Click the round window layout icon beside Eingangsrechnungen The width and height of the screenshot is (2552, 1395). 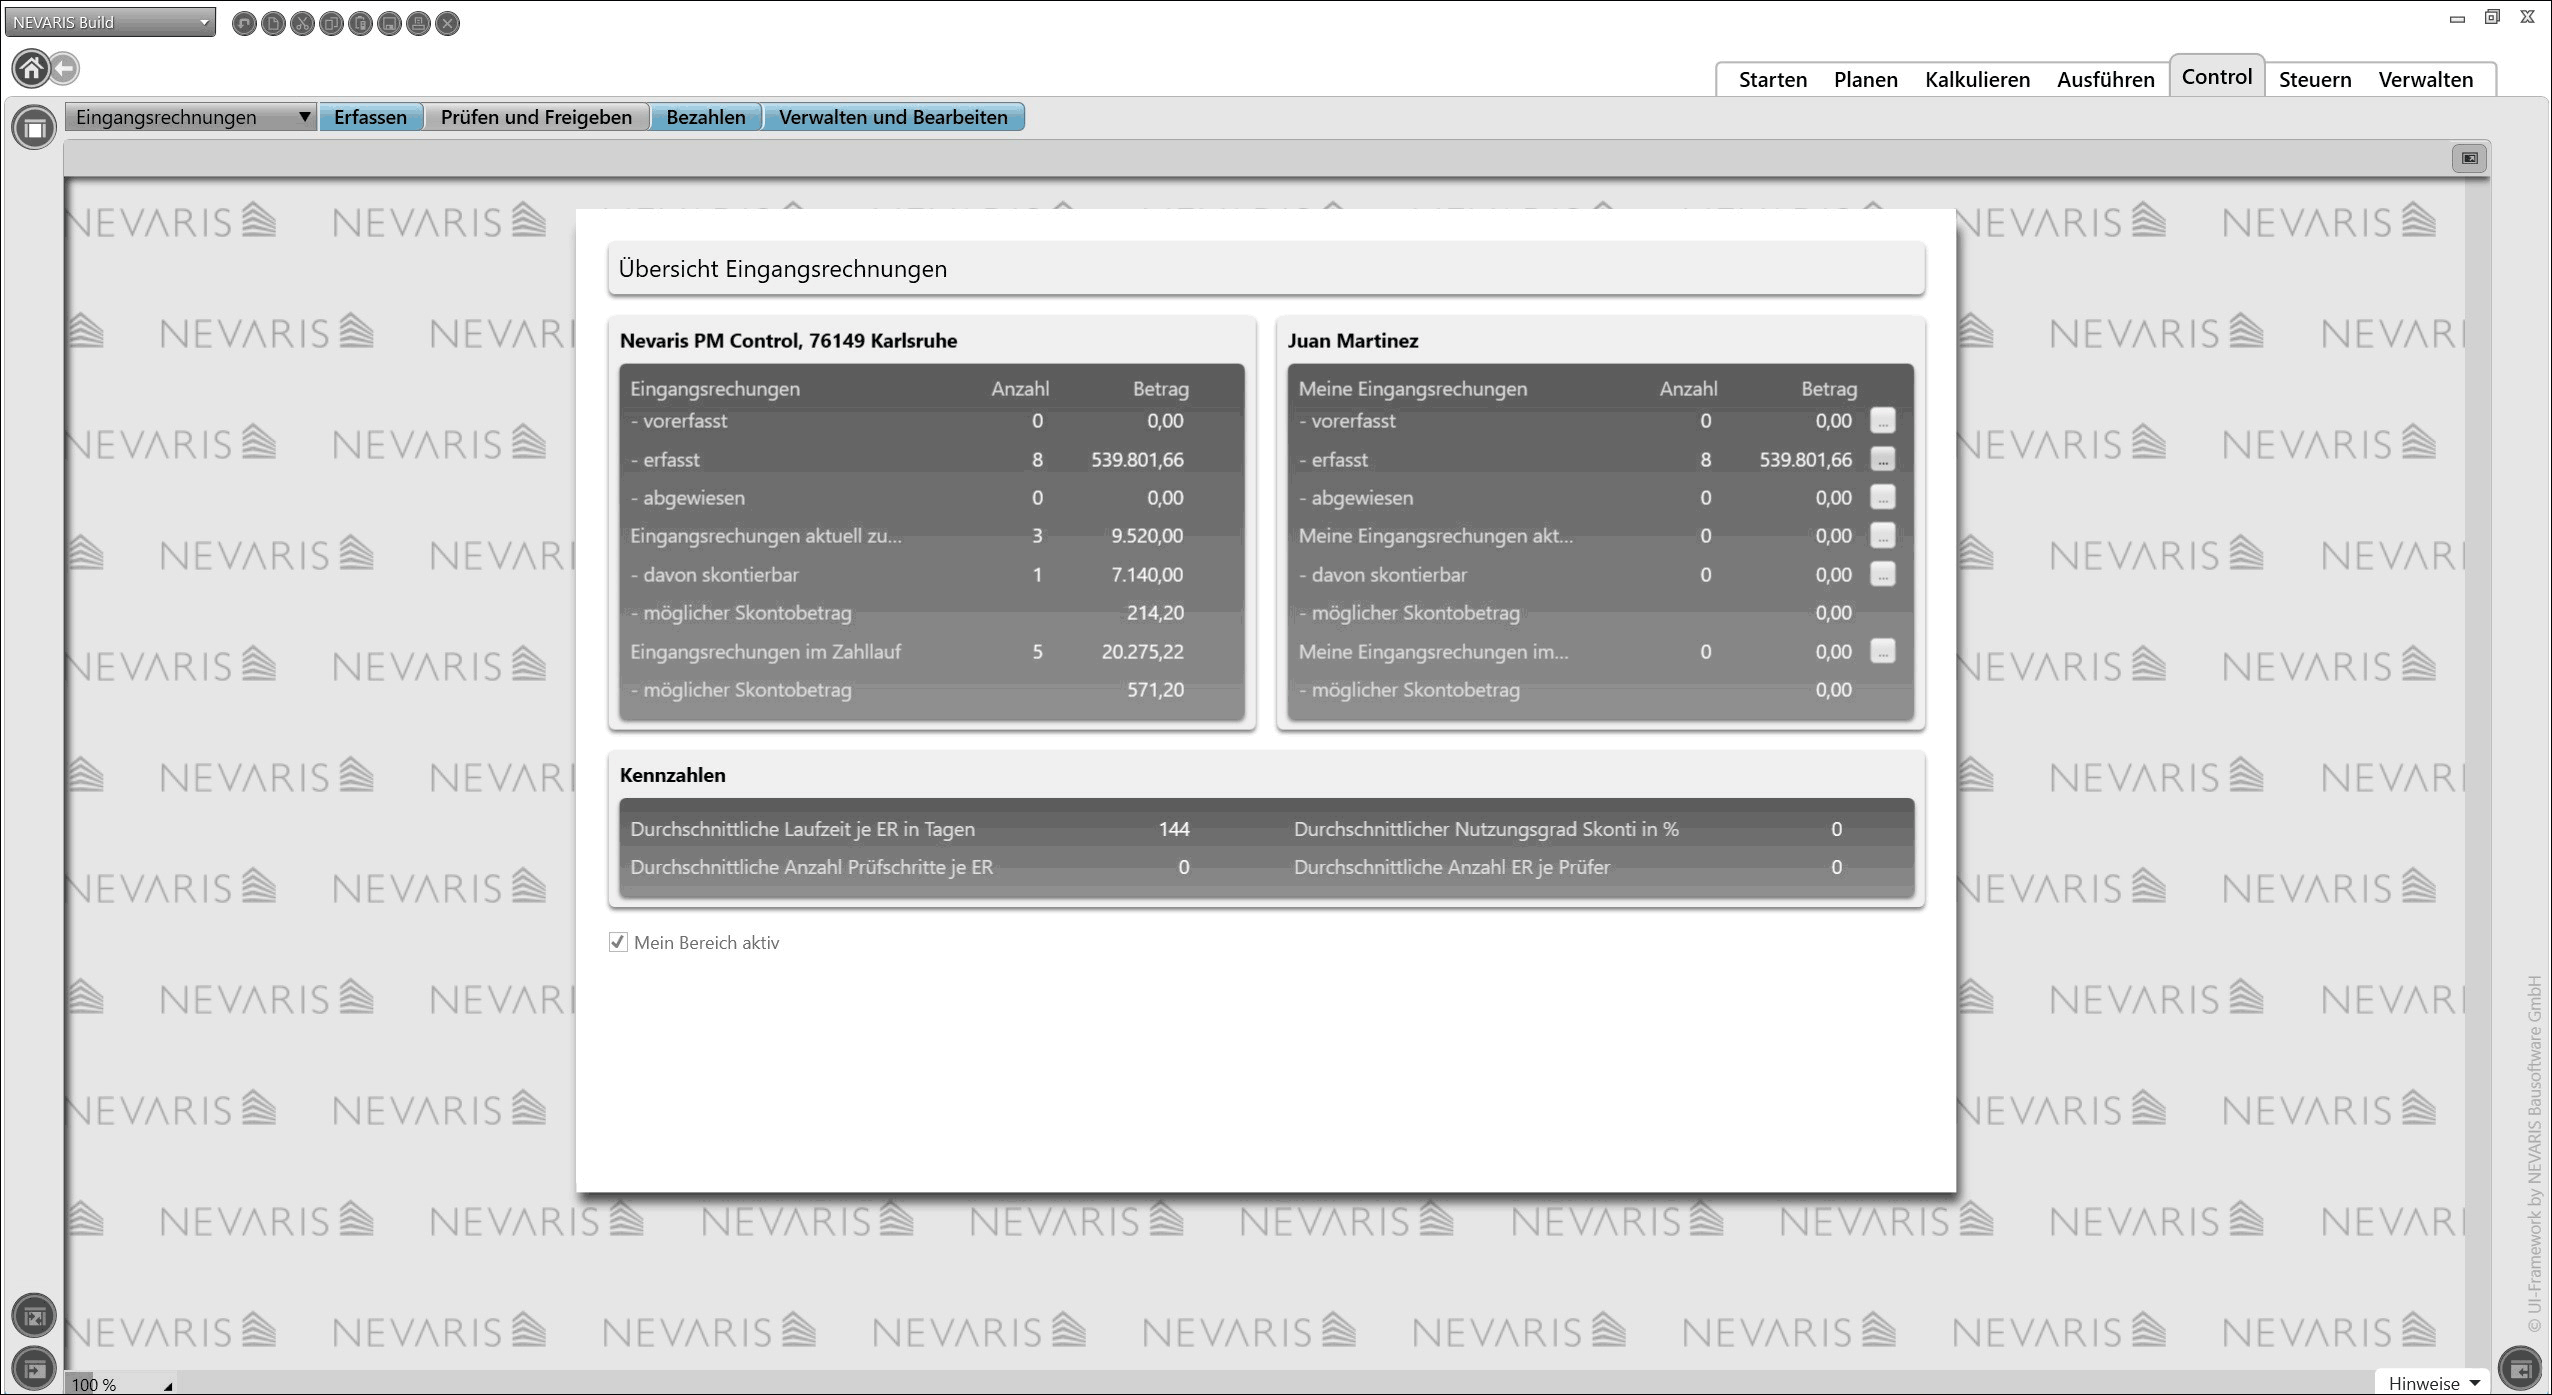coord(34,128)
